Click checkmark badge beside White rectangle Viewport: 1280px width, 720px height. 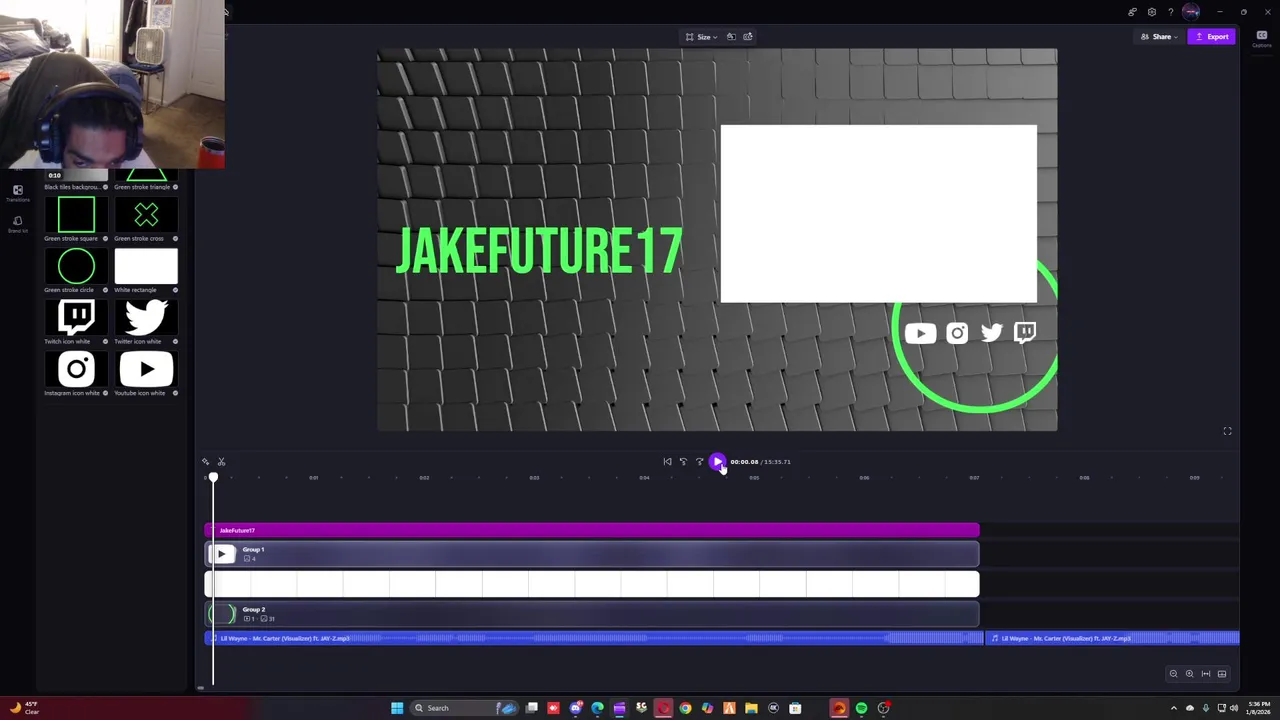pos(175,290)
